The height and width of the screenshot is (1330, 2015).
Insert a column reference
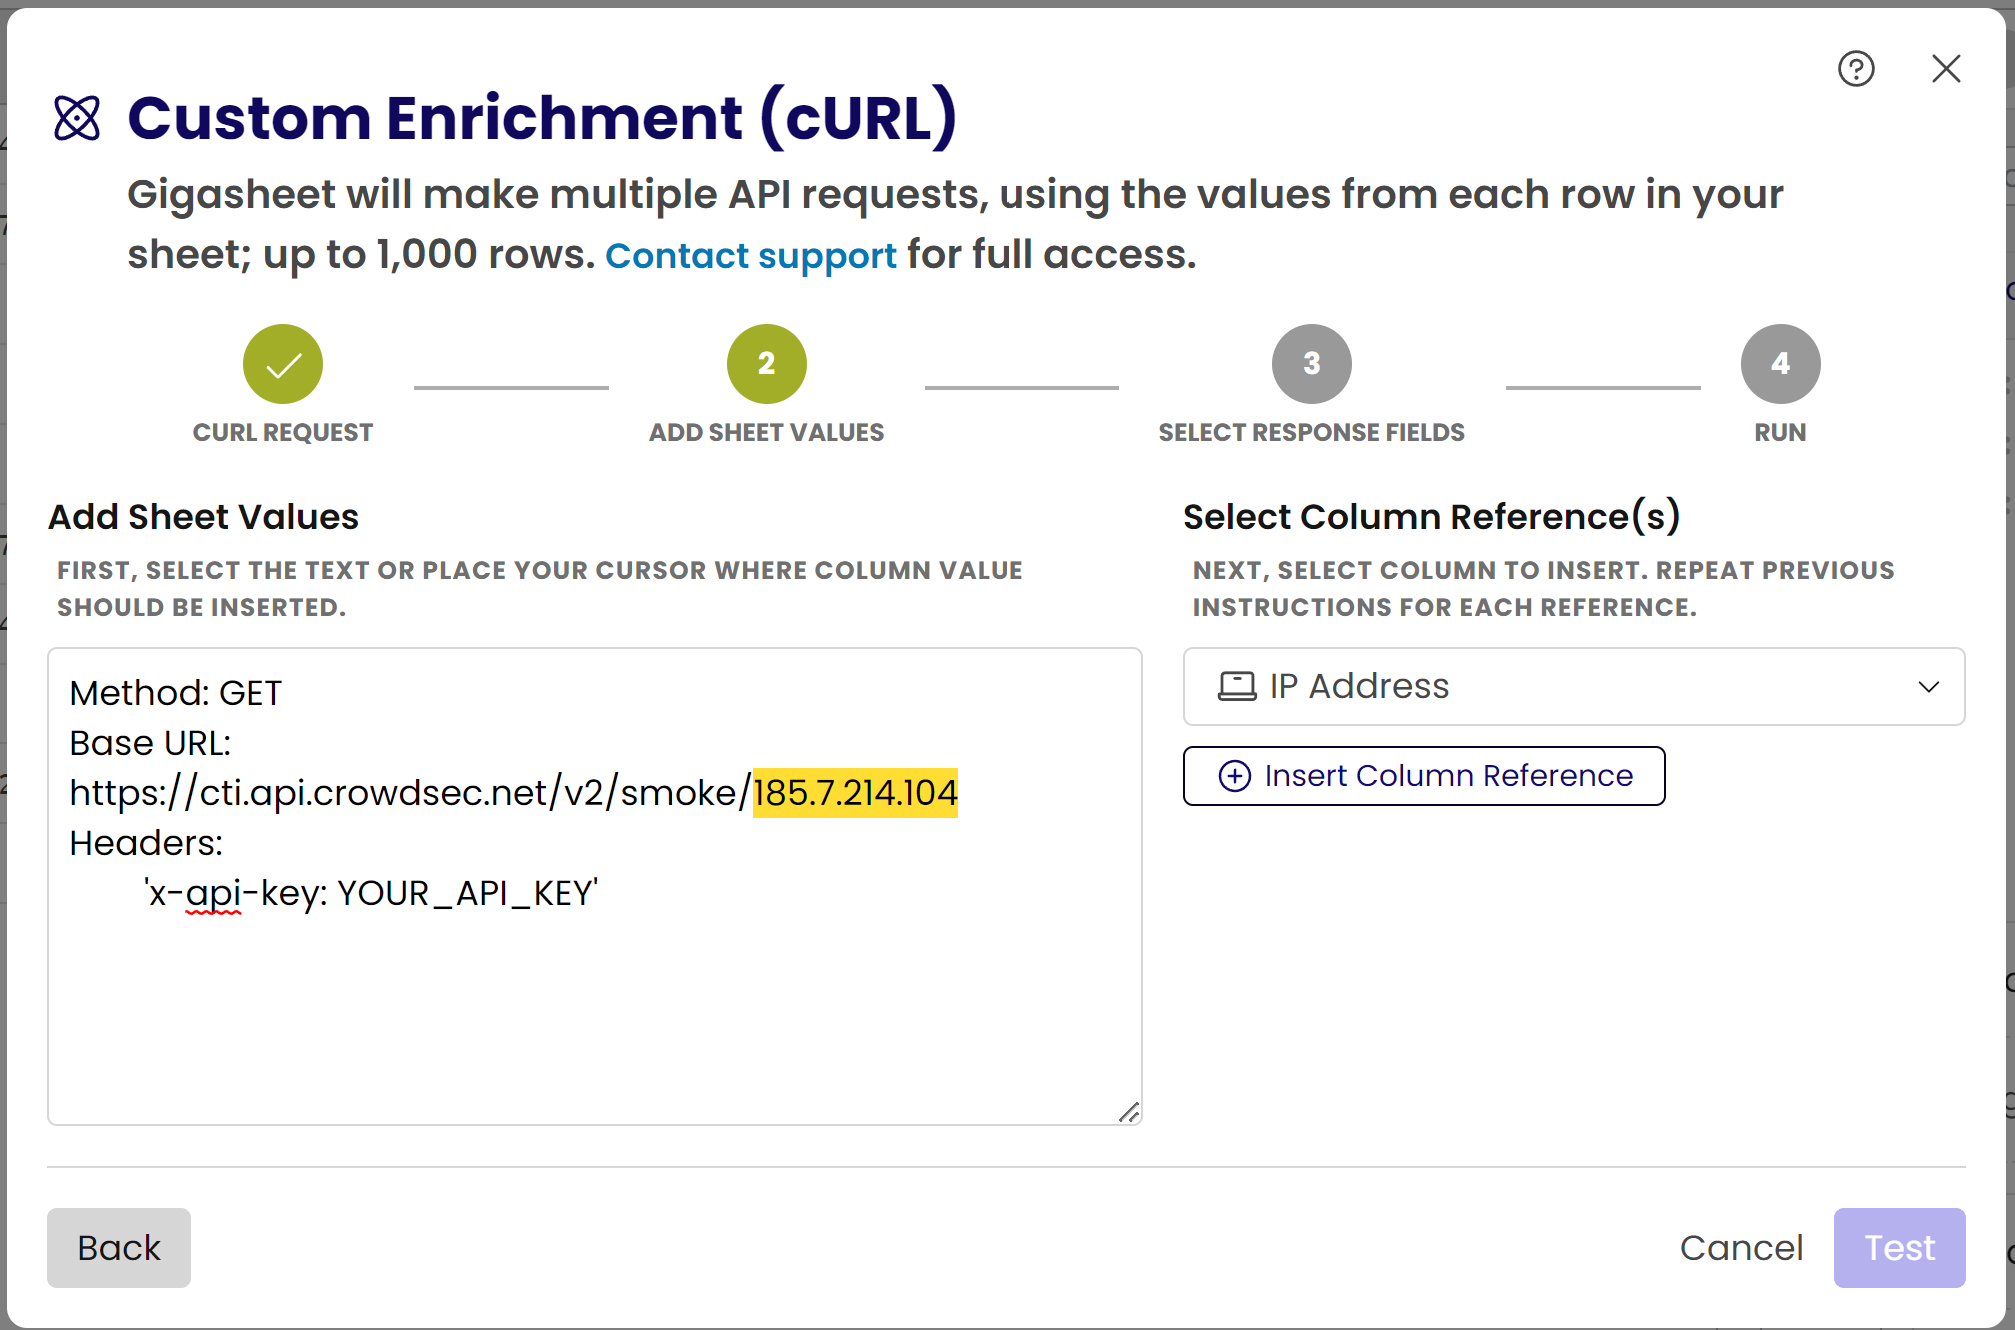1423,775
